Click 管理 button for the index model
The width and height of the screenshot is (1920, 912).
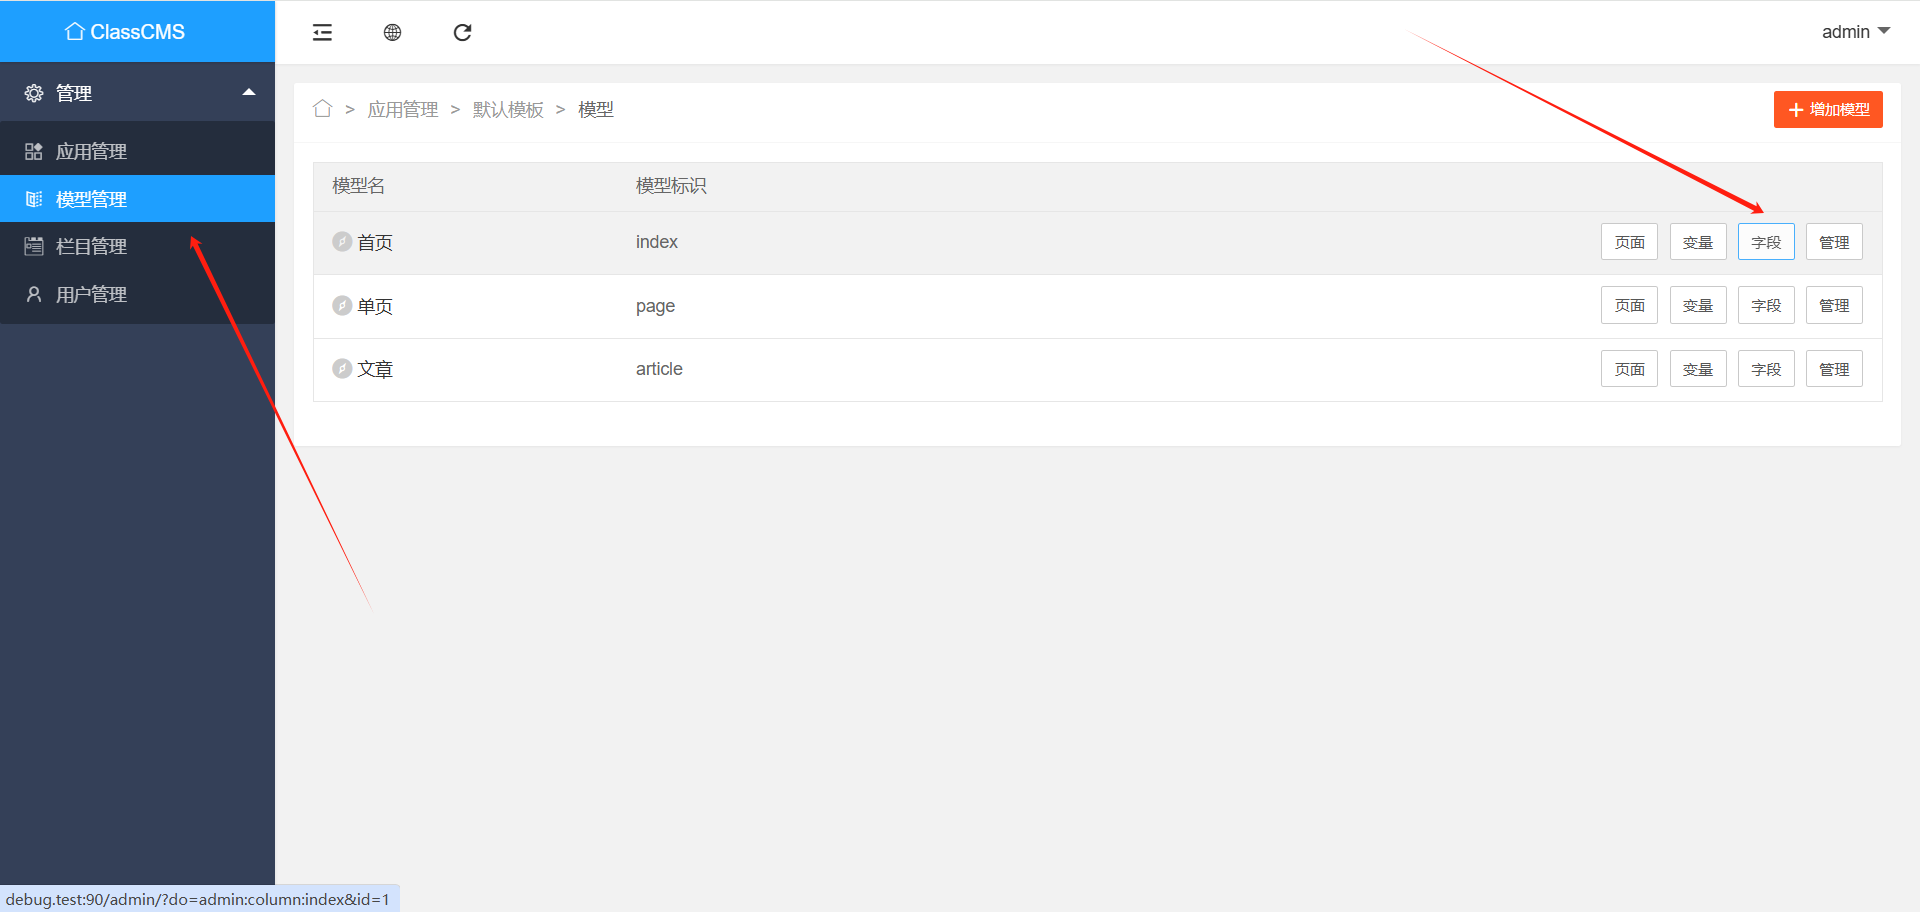1833,242
